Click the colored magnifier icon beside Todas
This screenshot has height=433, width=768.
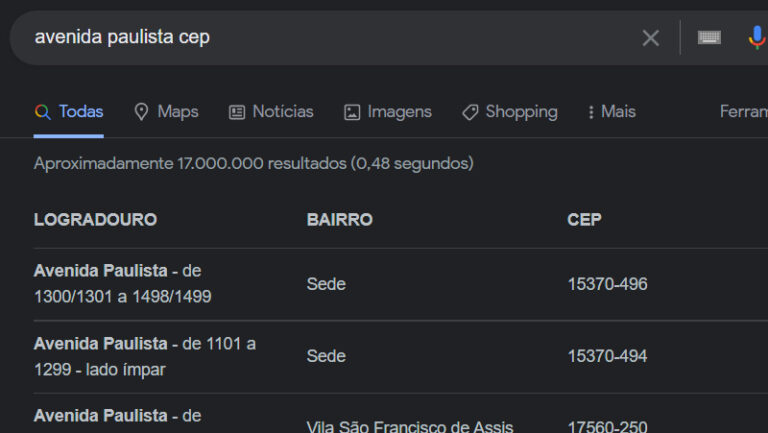coord(42,112)
